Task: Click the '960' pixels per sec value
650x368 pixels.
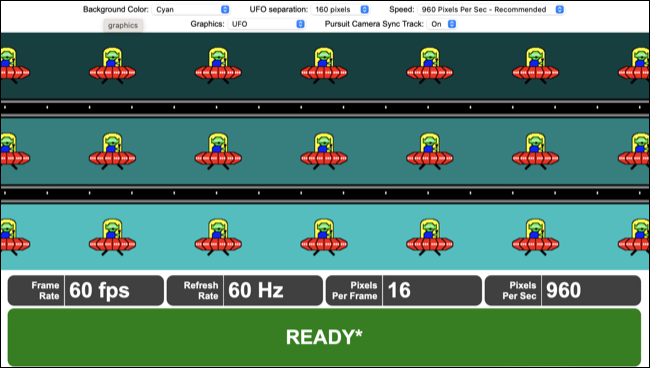Action: pos(563,290)
